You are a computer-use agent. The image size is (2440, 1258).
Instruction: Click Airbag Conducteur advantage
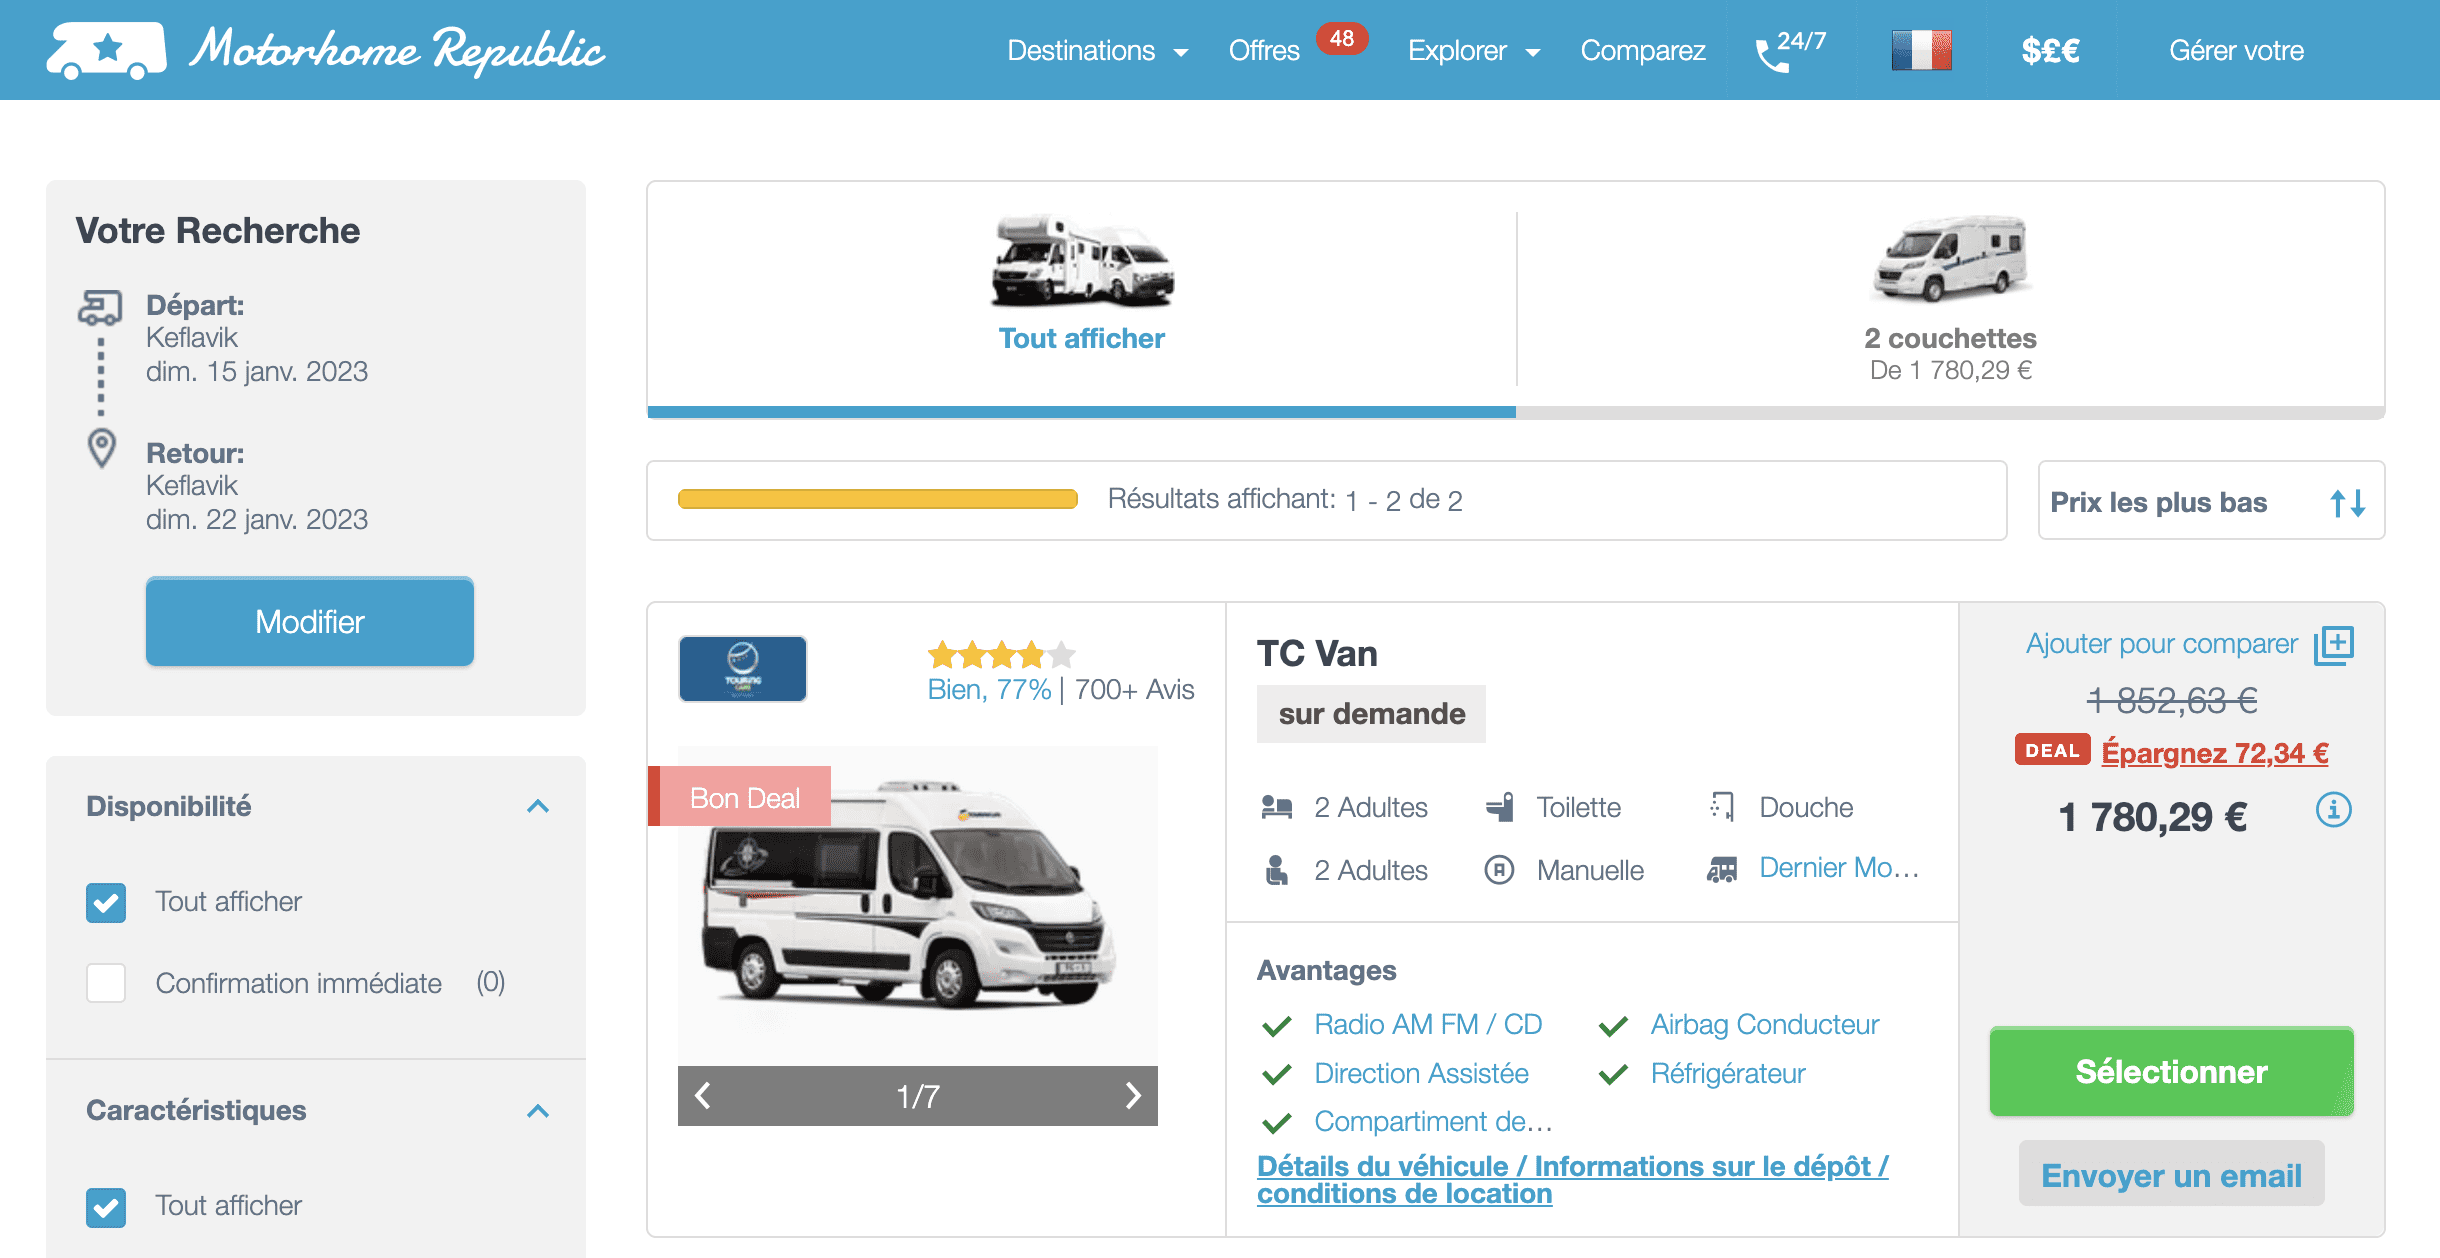1764,1024
